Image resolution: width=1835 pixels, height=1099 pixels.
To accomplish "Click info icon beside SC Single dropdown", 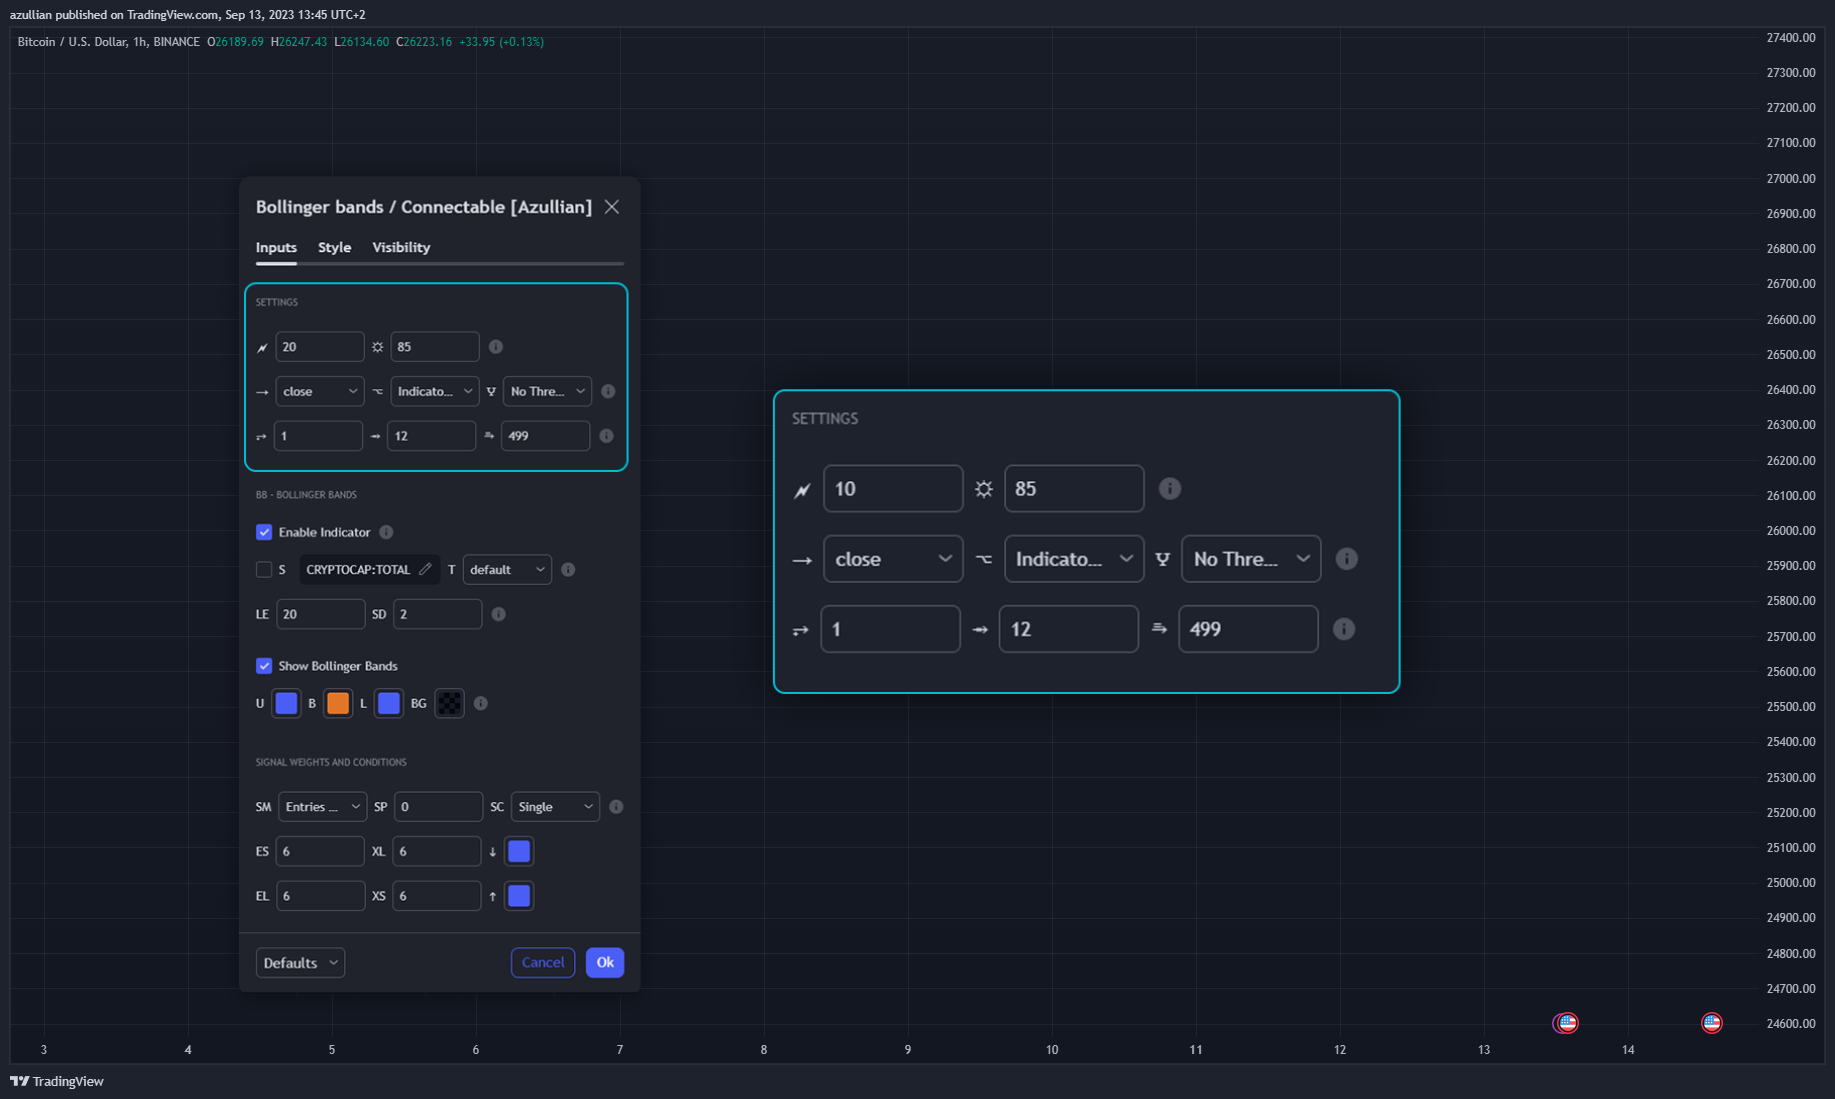I will pos(616,807).
